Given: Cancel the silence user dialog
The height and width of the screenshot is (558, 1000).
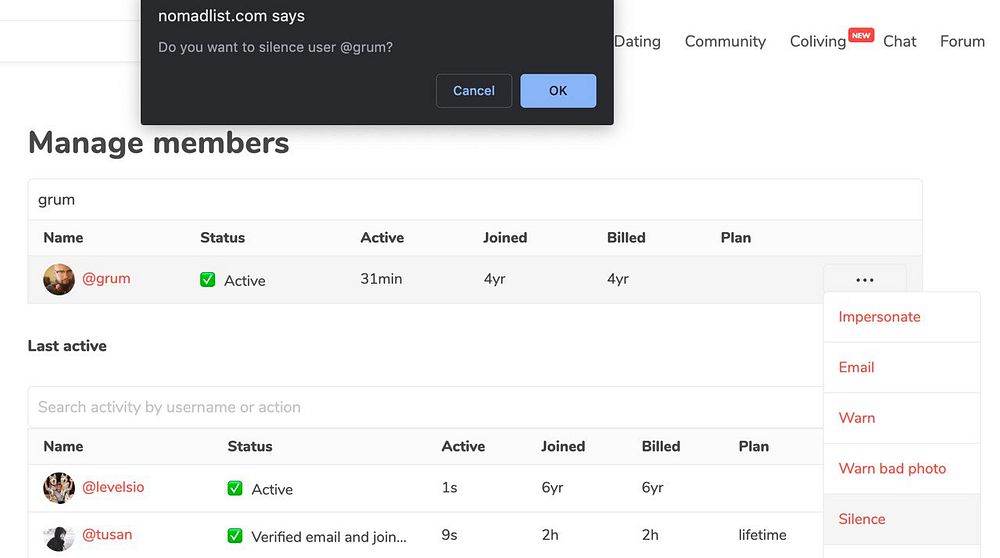Looking at the screenshot, I should [x=473, y=91].
